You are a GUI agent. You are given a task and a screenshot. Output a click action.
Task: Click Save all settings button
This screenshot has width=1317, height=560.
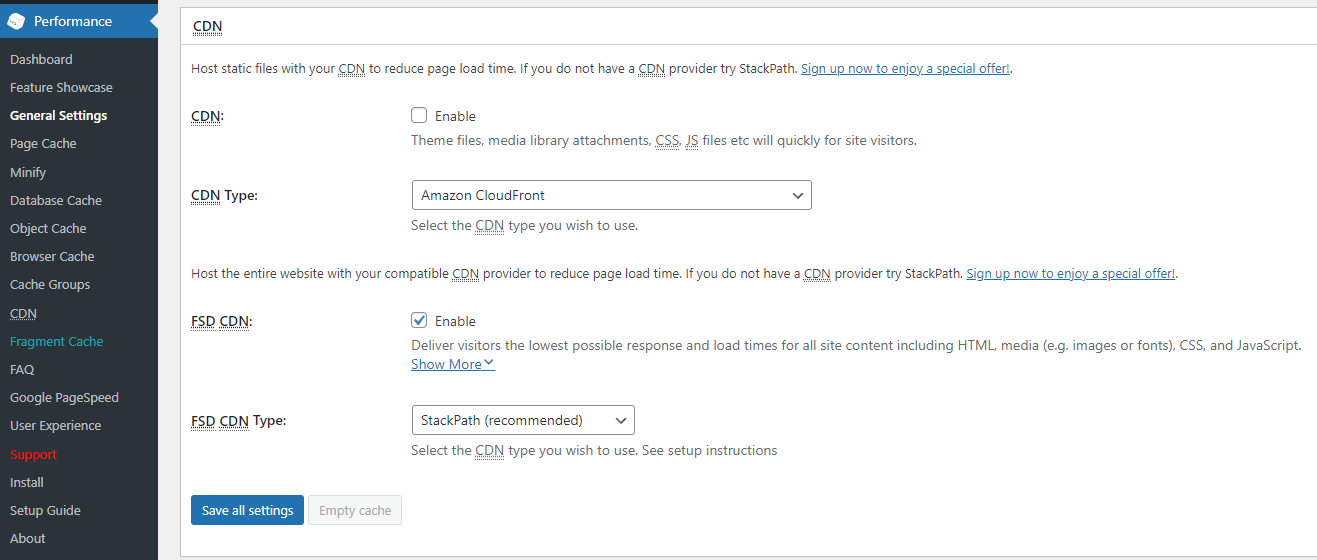pos(247,510)
